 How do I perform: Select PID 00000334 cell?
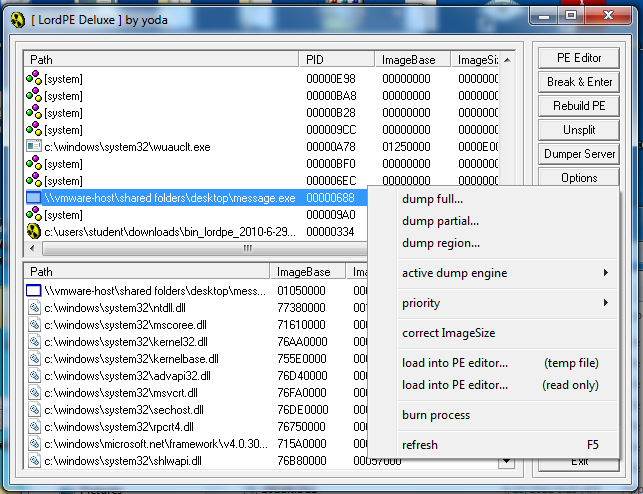[330, 232]
